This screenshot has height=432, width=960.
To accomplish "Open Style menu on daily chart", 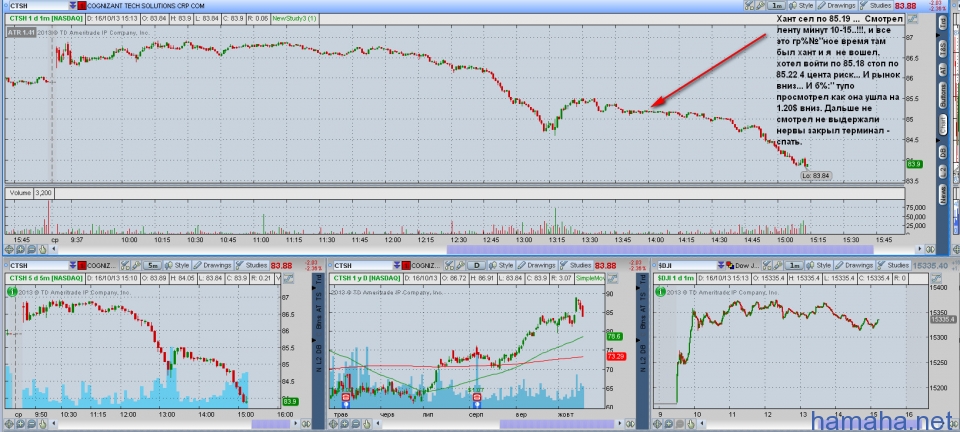I will (x=501, y=266).
